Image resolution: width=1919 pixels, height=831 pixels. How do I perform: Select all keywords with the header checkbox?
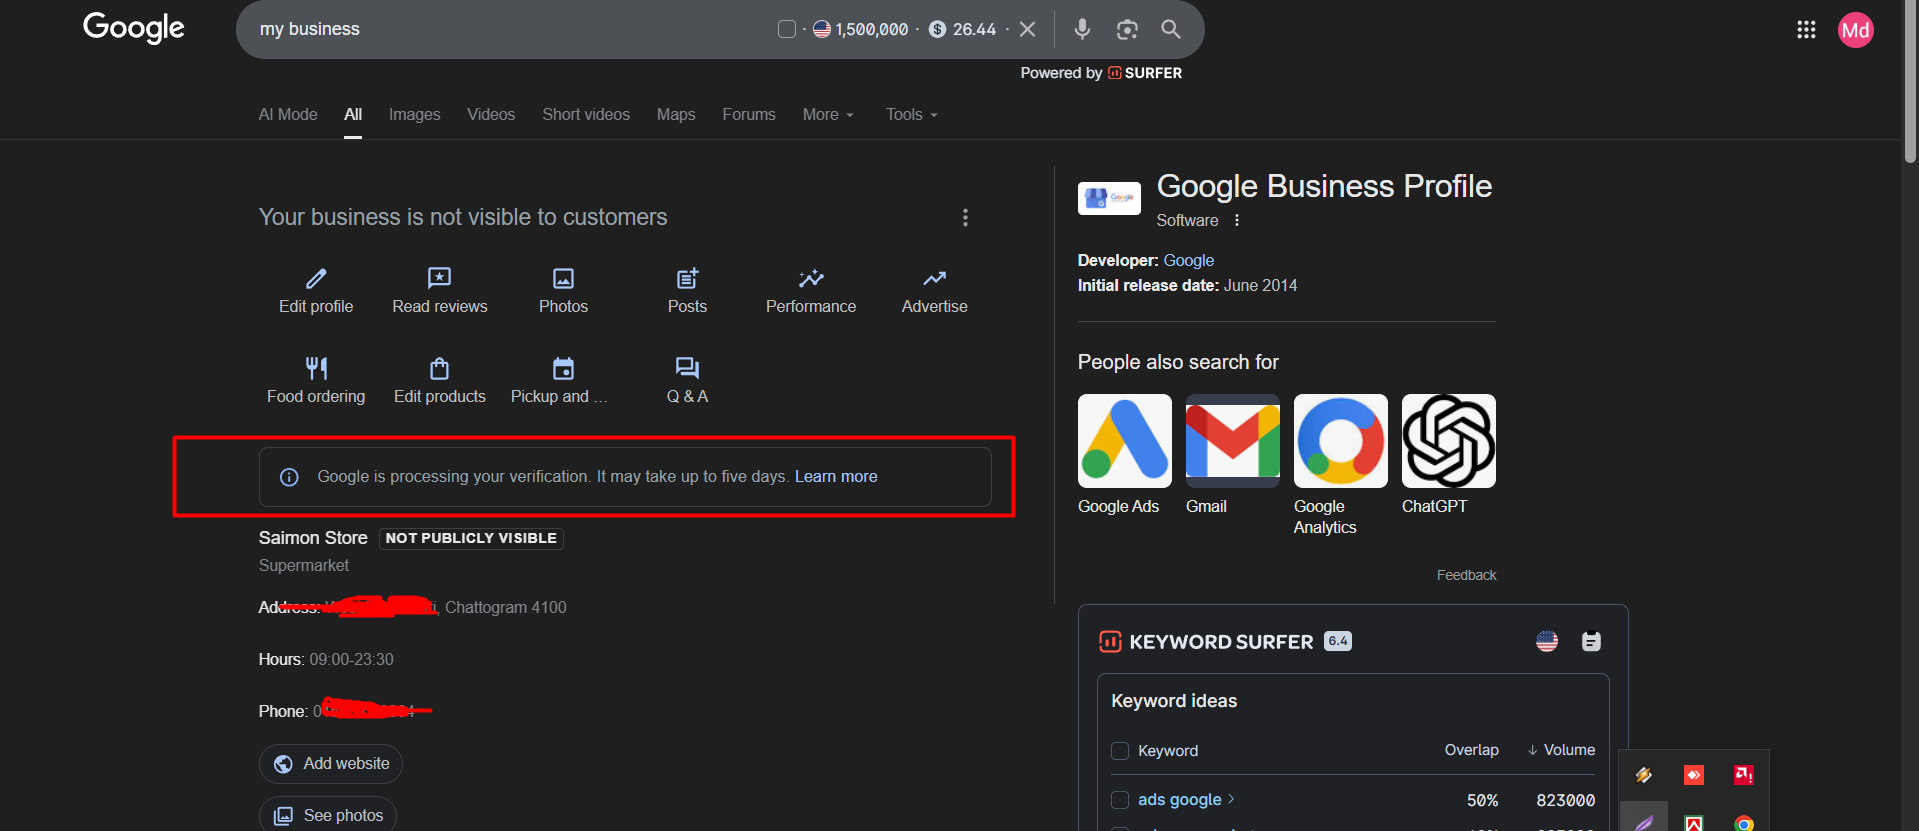pos(1120,751)
